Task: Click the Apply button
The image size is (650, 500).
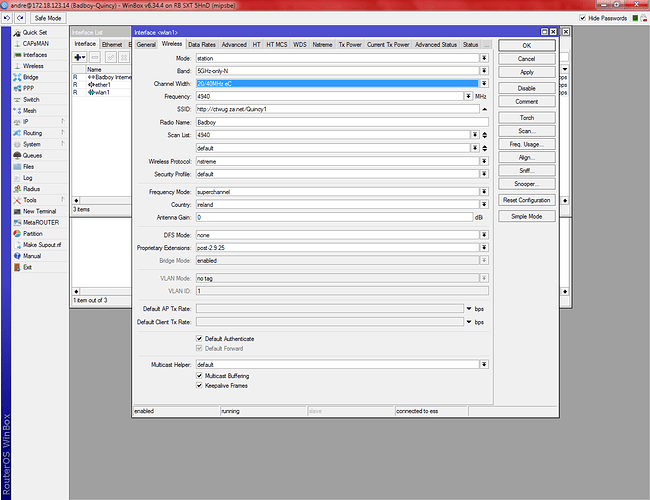Action: click(527, 72)
